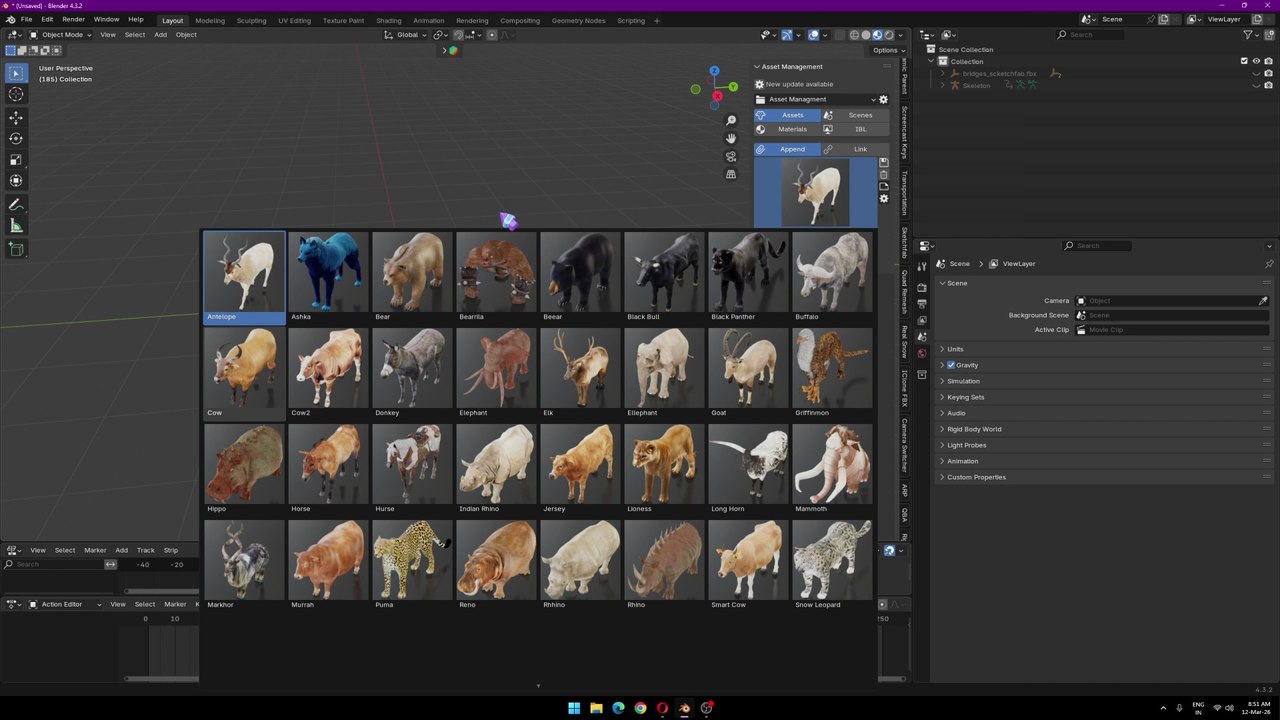Image resolution: width=1280 pixels, height=720 pixels.
Task: Open the Modeling workspace tab
Action: coord(210,20)
